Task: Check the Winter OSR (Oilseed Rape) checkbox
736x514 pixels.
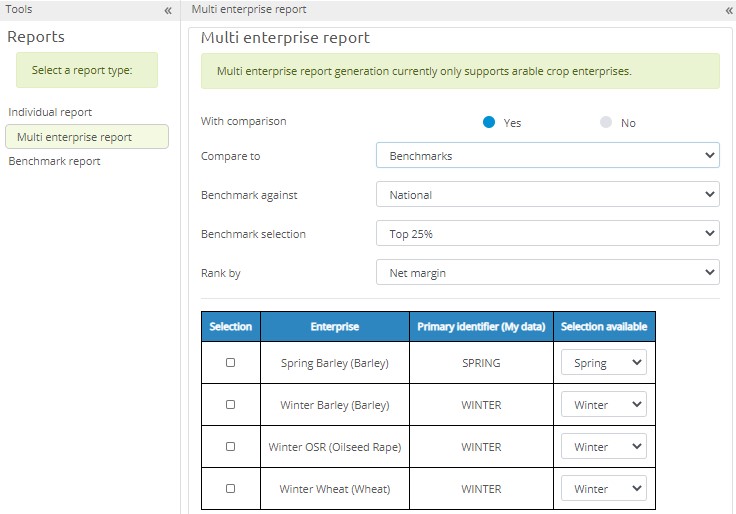Action: tap(230, 447)
